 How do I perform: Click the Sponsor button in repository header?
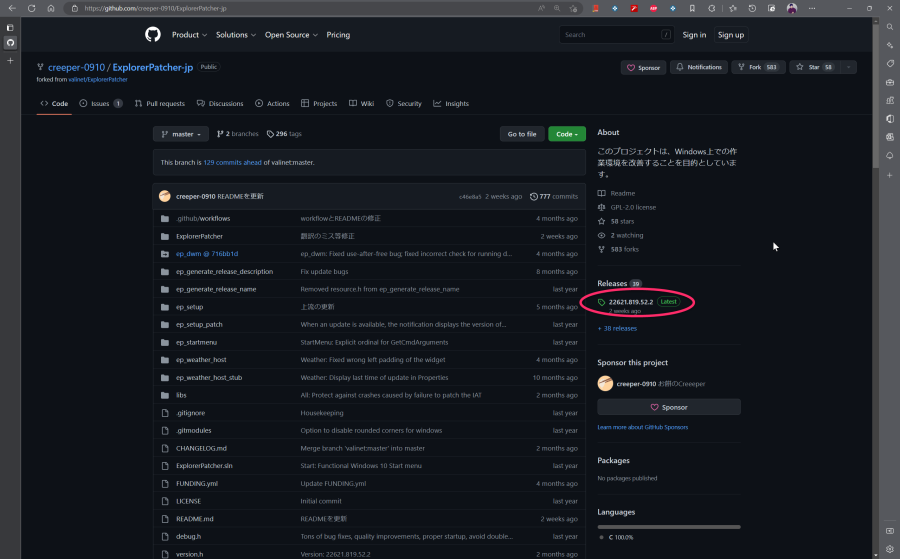pyautogui.click(x=643, y=67)
